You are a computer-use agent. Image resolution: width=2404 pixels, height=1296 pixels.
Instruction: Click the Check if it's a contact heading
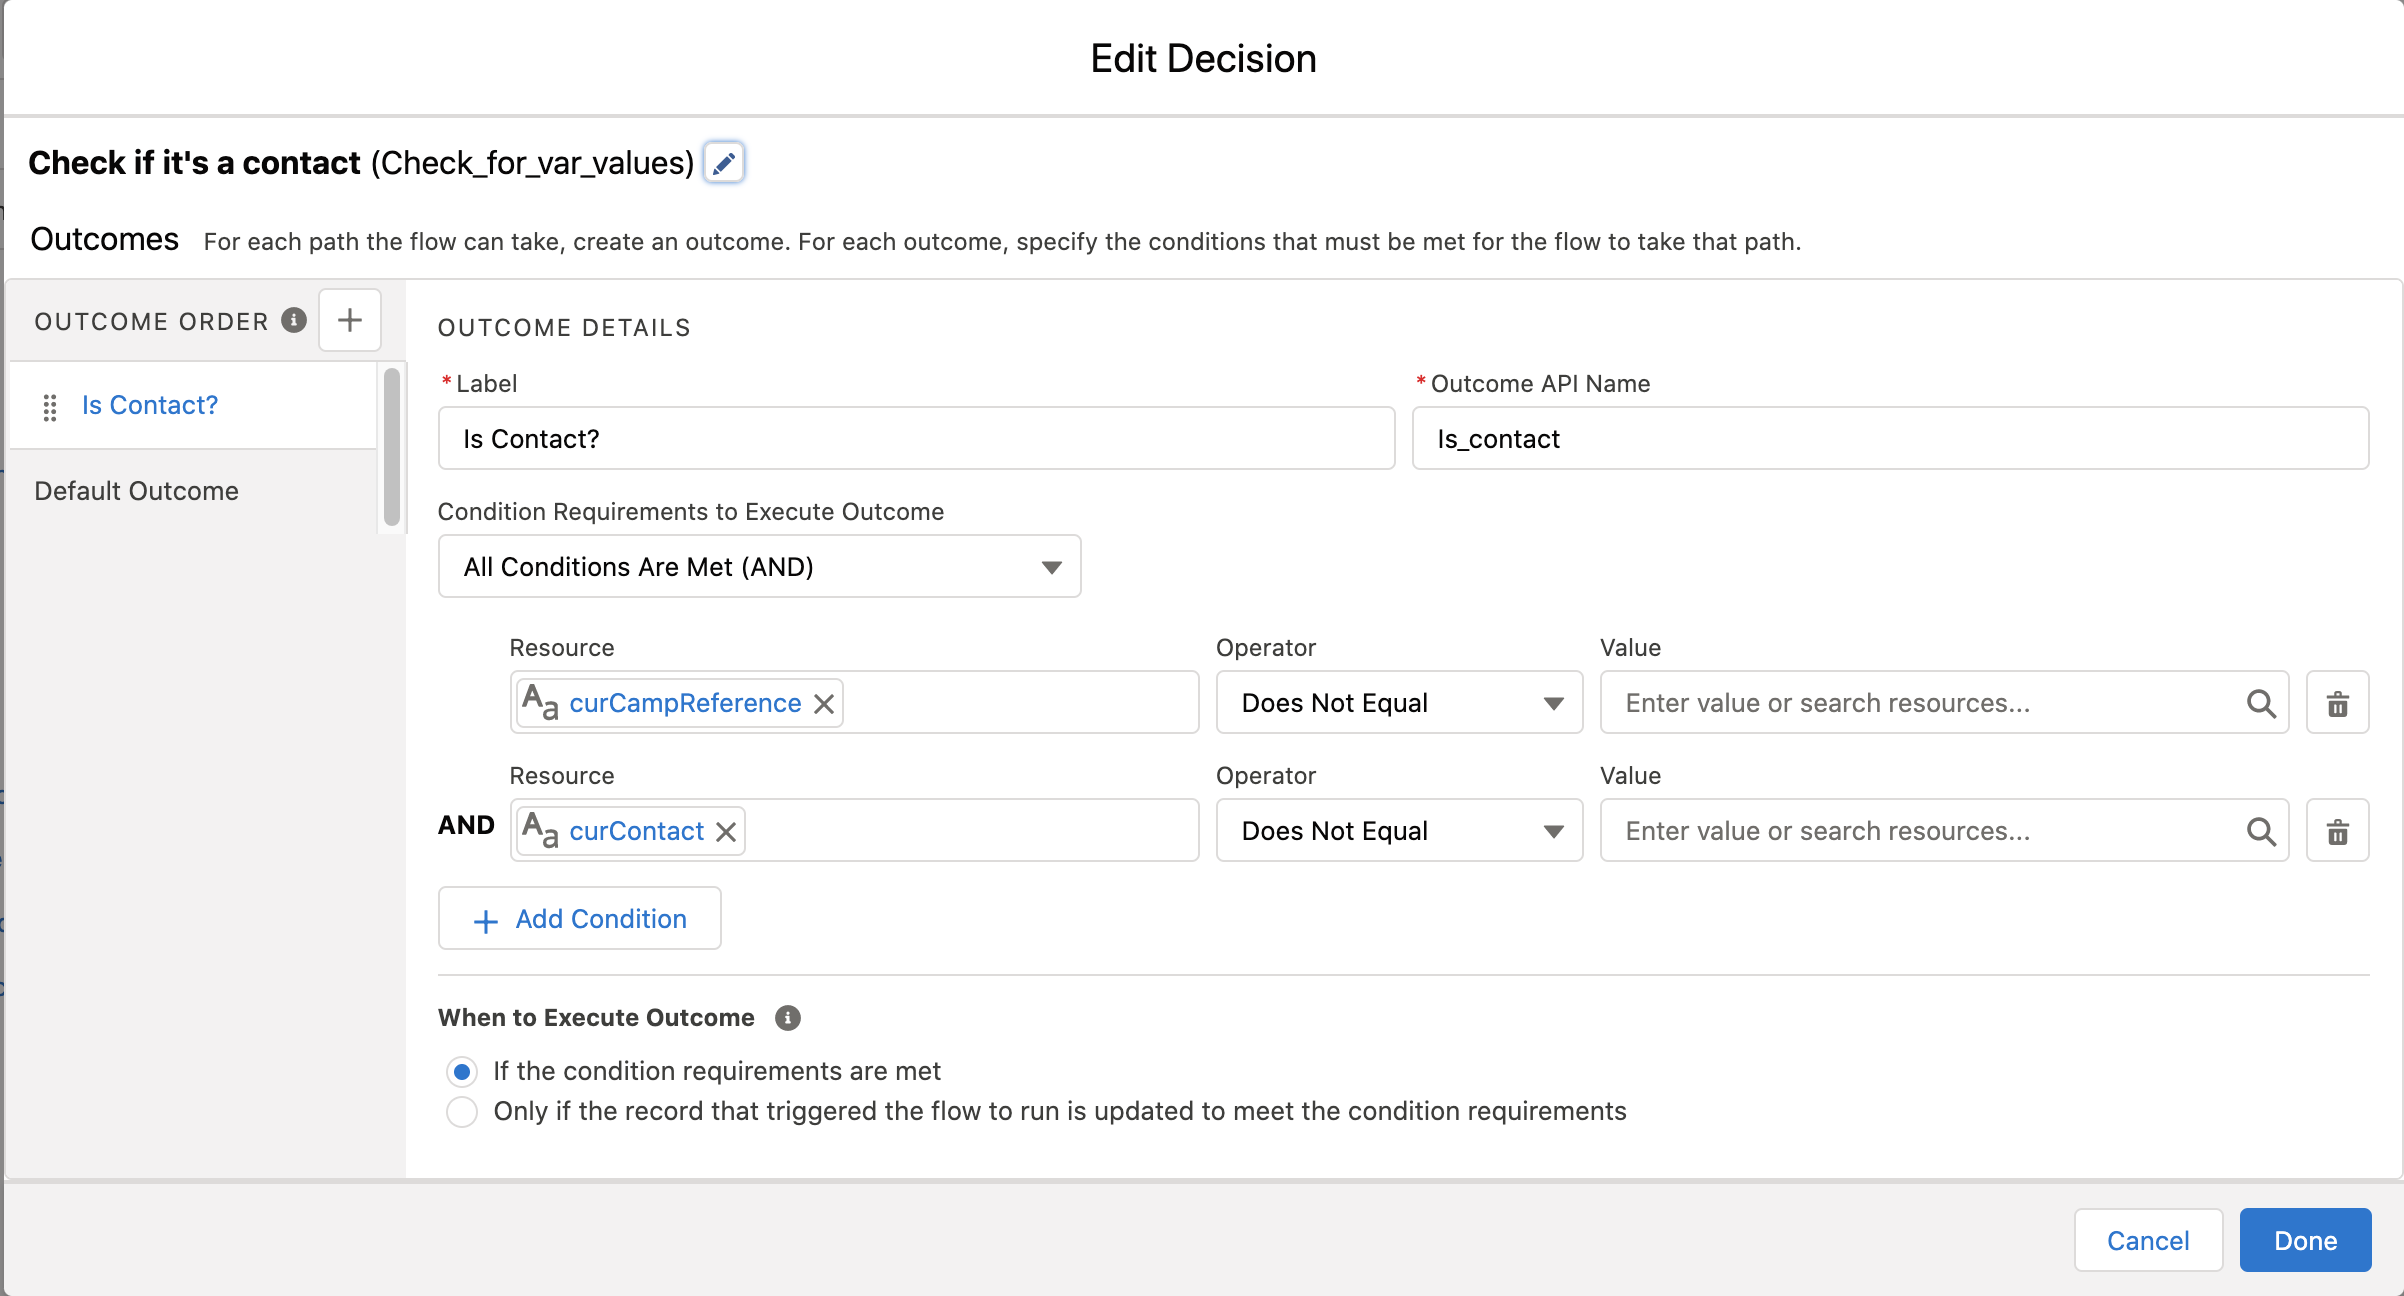(x=194, y=162)
